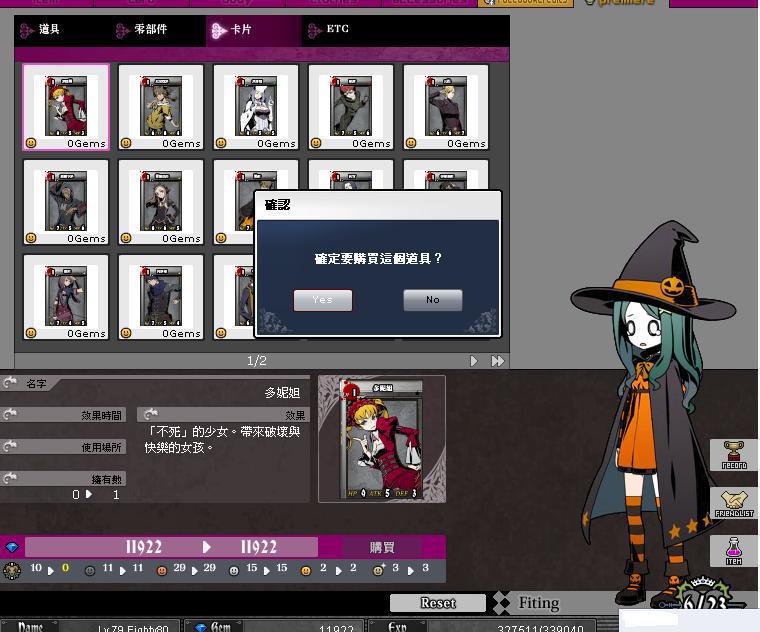Switch to the 道具 tab
The image size is (760, 632).
click(x=62, y=31)
